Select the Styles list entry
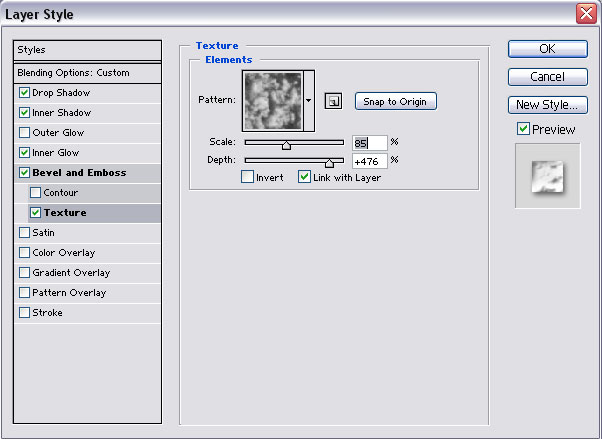602x439 pixels. point(88,50)
